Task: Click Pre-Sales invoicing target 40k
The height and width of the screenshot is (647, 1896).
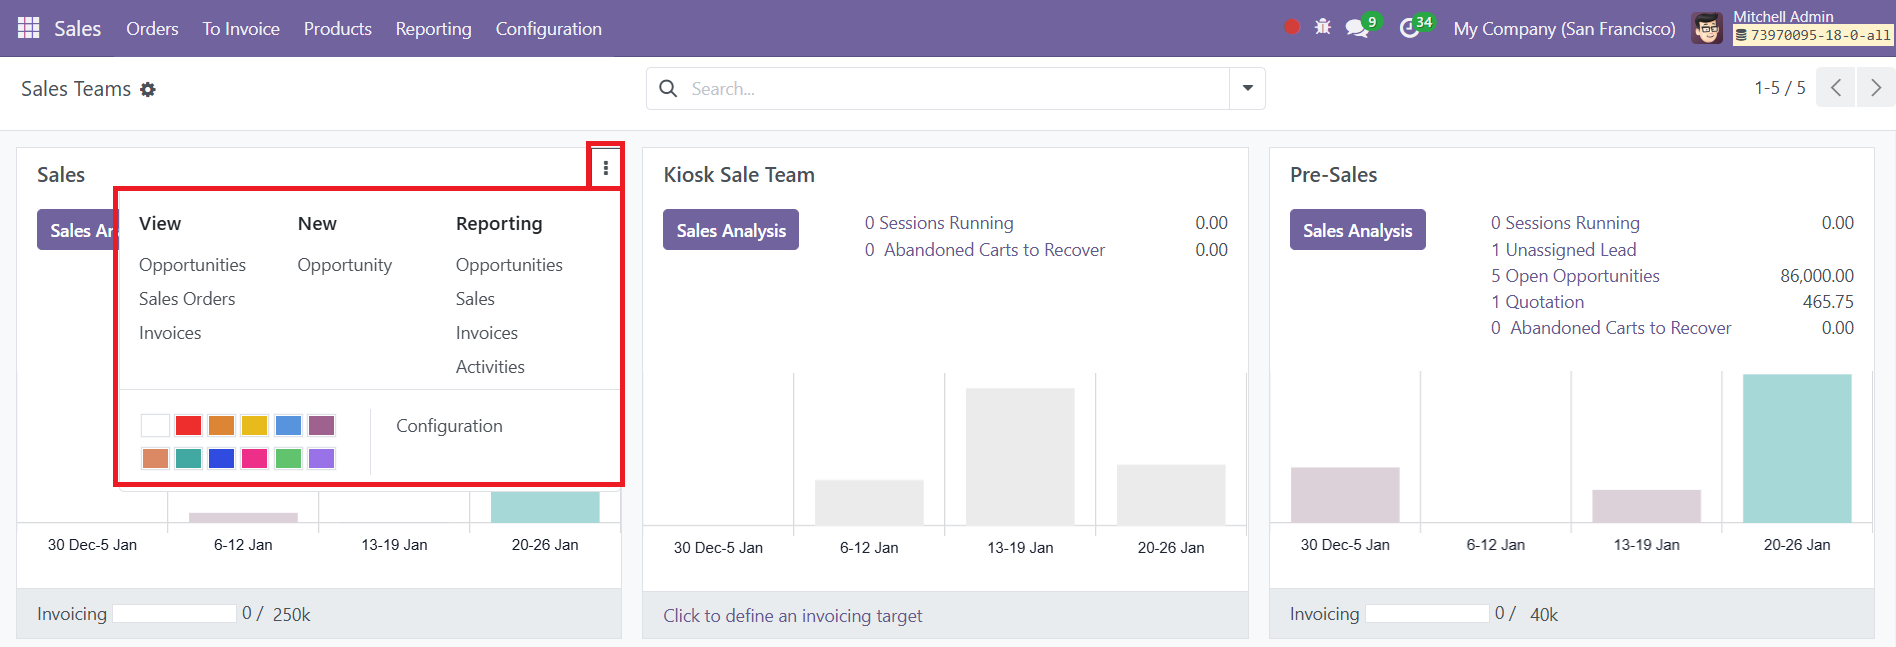Action: [1544, 615]
